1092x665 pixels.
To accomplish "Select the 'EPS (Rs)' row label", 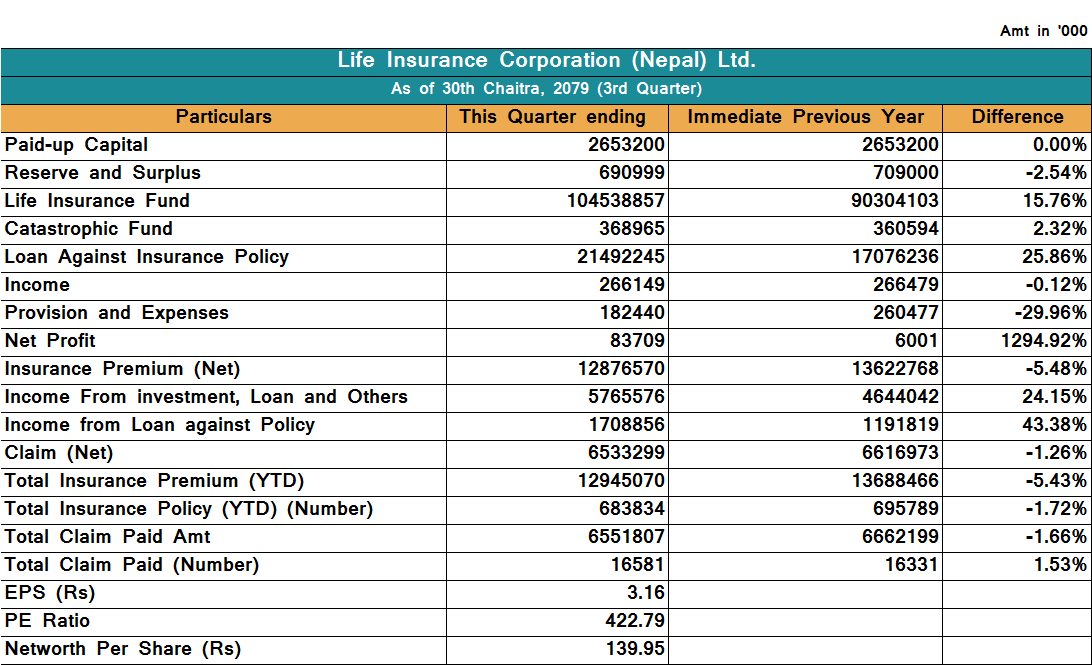I will click(x=50, y=593).
